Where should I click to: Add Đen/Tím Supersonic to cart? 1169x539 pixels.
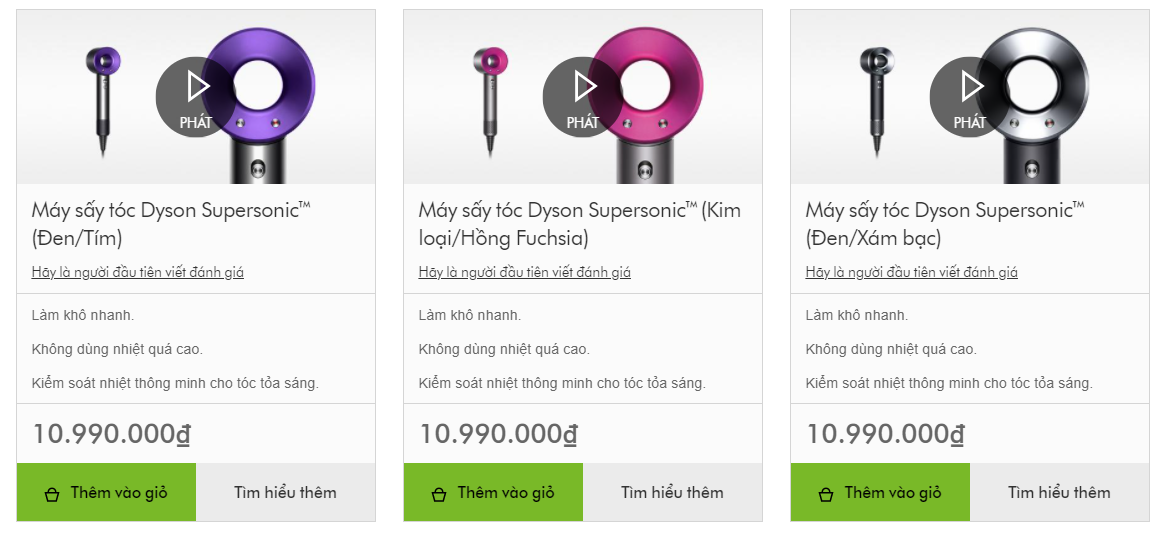106,492
